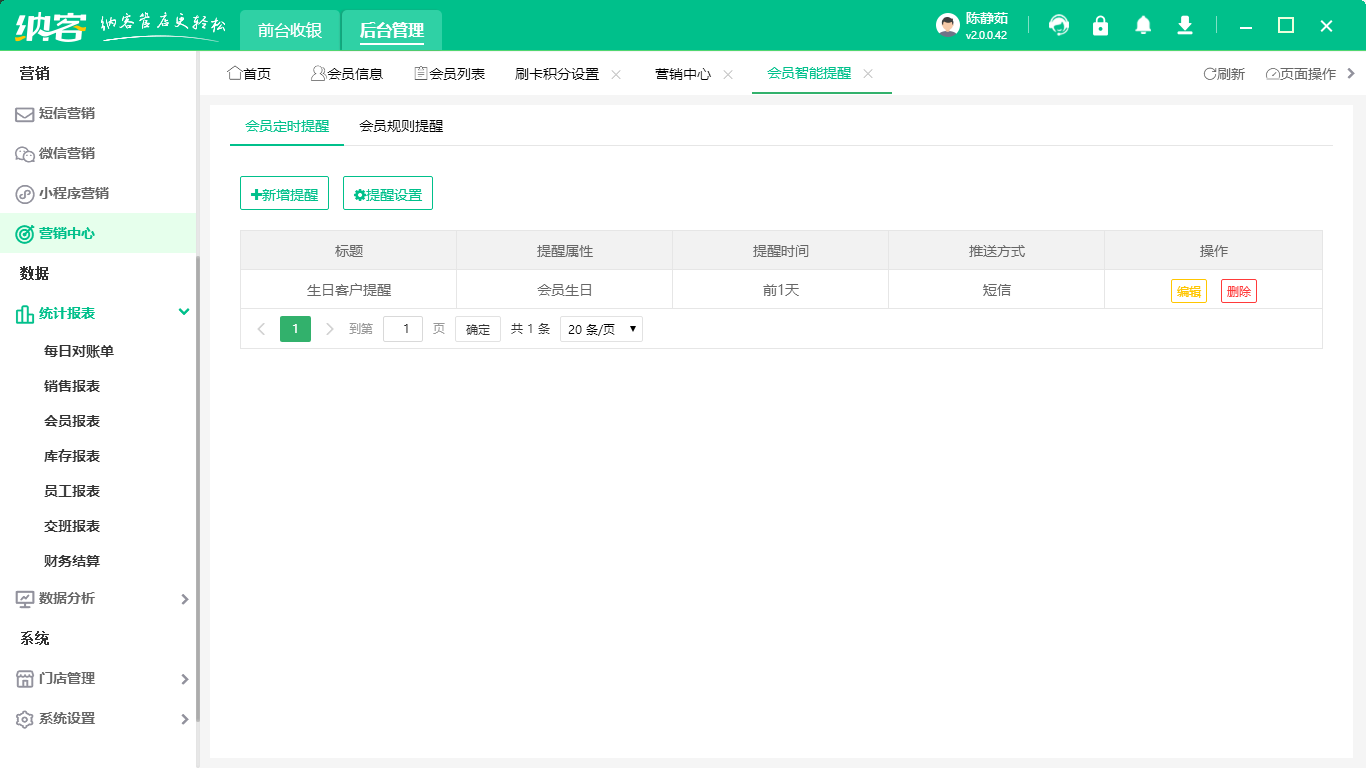The width and height of the screenshot is (1366, 768).
Task: Open 微信营销 in the sidebar
Action: coord(66,153)
